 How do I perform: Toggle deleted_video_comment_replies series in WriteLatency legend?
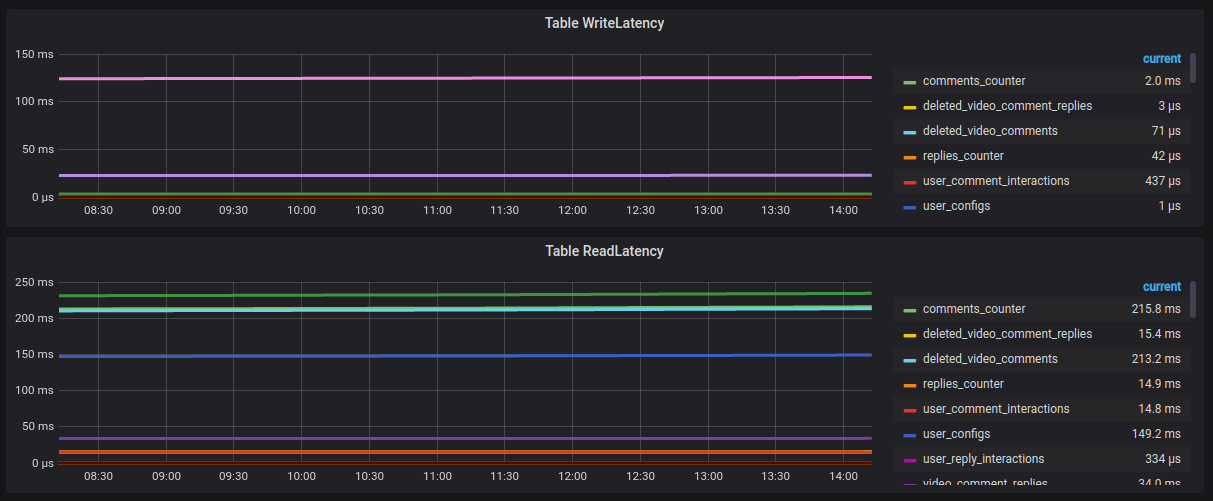[x=1007, y=106]
